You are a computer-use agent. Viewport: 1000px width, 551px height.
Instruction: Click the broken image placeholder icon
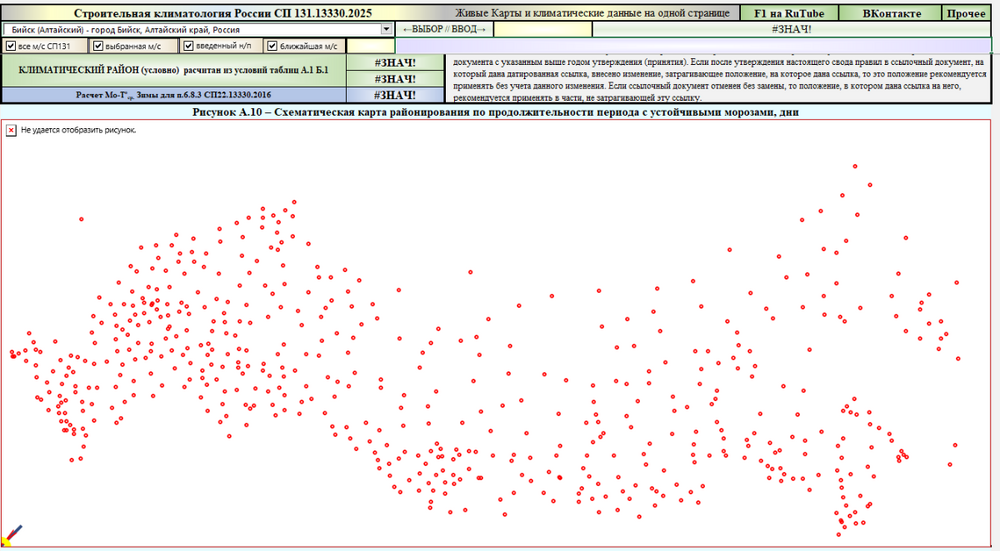[11, 130]
